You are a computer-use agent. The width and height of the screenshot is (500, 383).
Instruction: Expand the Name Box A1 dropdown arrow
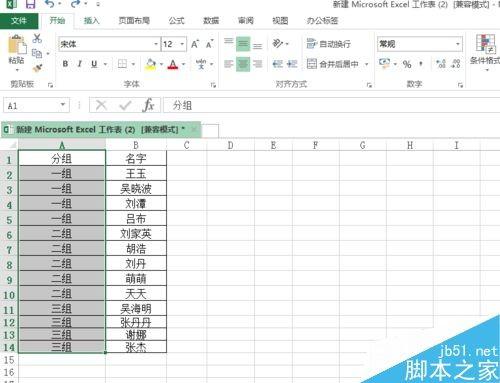click(62, 105)
